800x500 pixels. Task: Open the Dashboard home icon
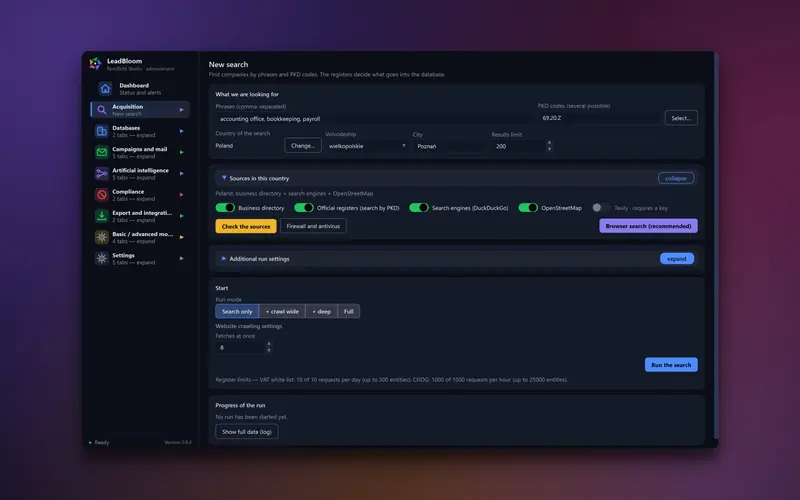click(105, 89)
